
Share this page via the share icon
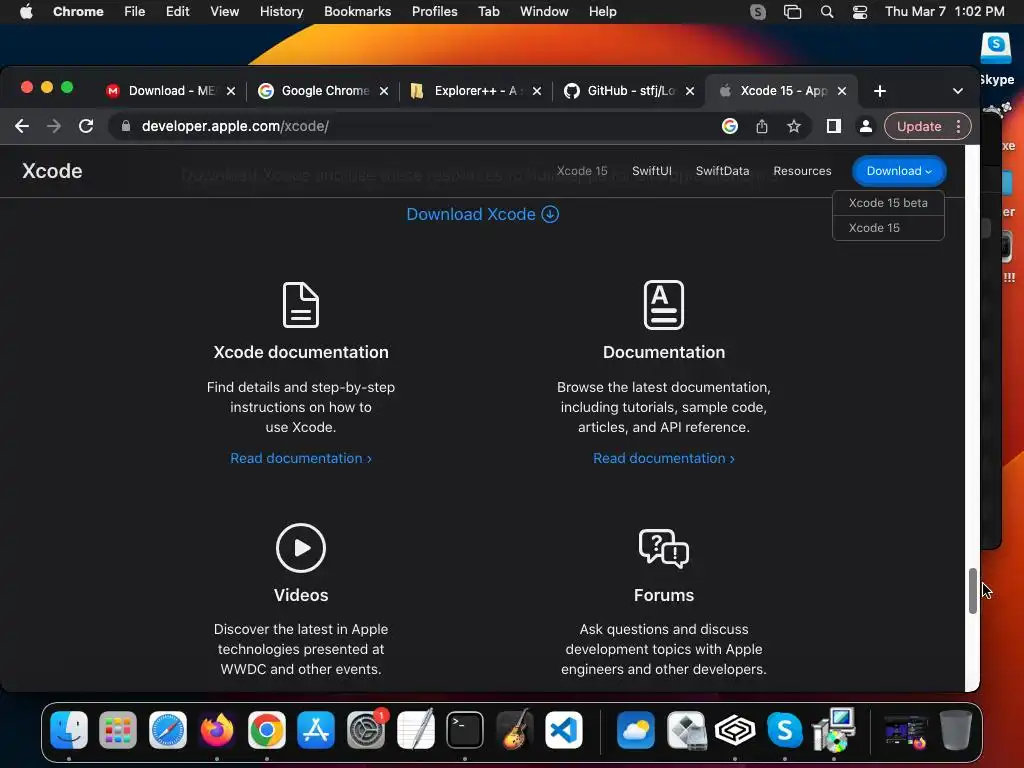761,126
